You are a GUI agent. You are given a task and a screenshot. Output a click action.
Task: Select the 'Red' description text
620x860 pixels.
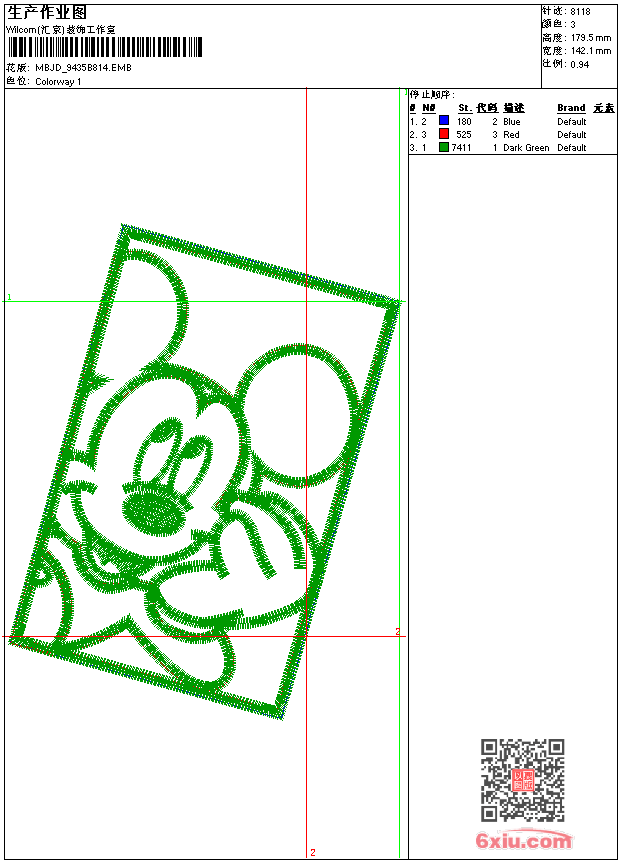[x=511, y=134]
